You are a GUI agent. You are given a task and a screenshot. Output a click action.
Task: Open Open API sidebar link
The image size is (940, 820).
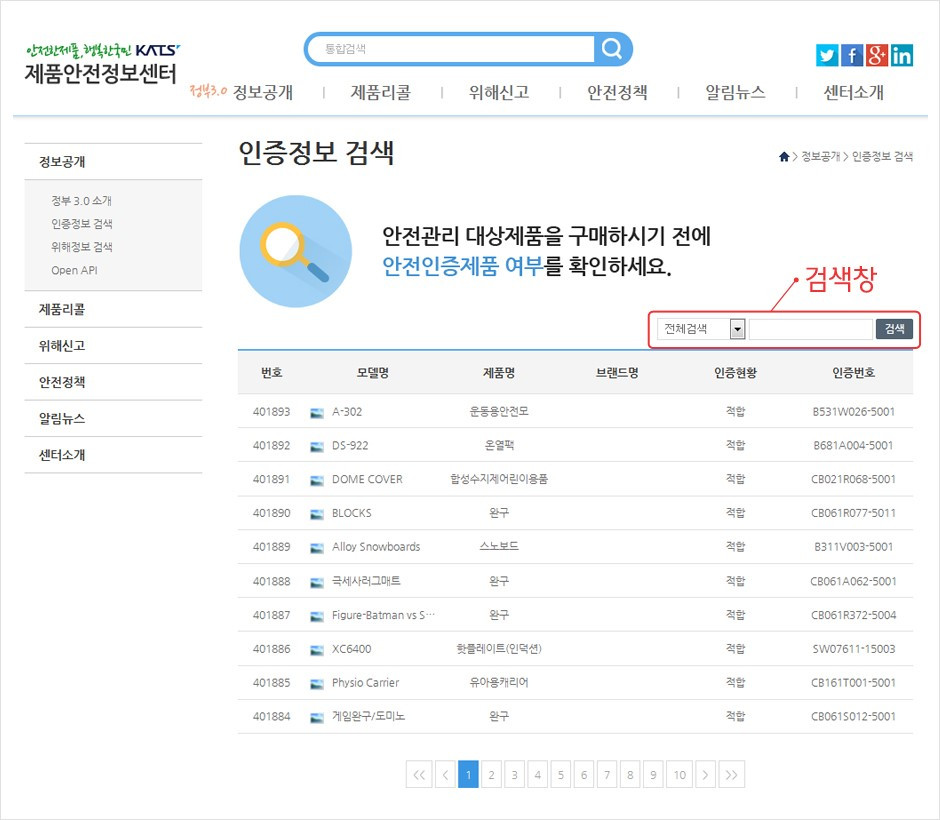pyautogui.click(x=74, y=270)
